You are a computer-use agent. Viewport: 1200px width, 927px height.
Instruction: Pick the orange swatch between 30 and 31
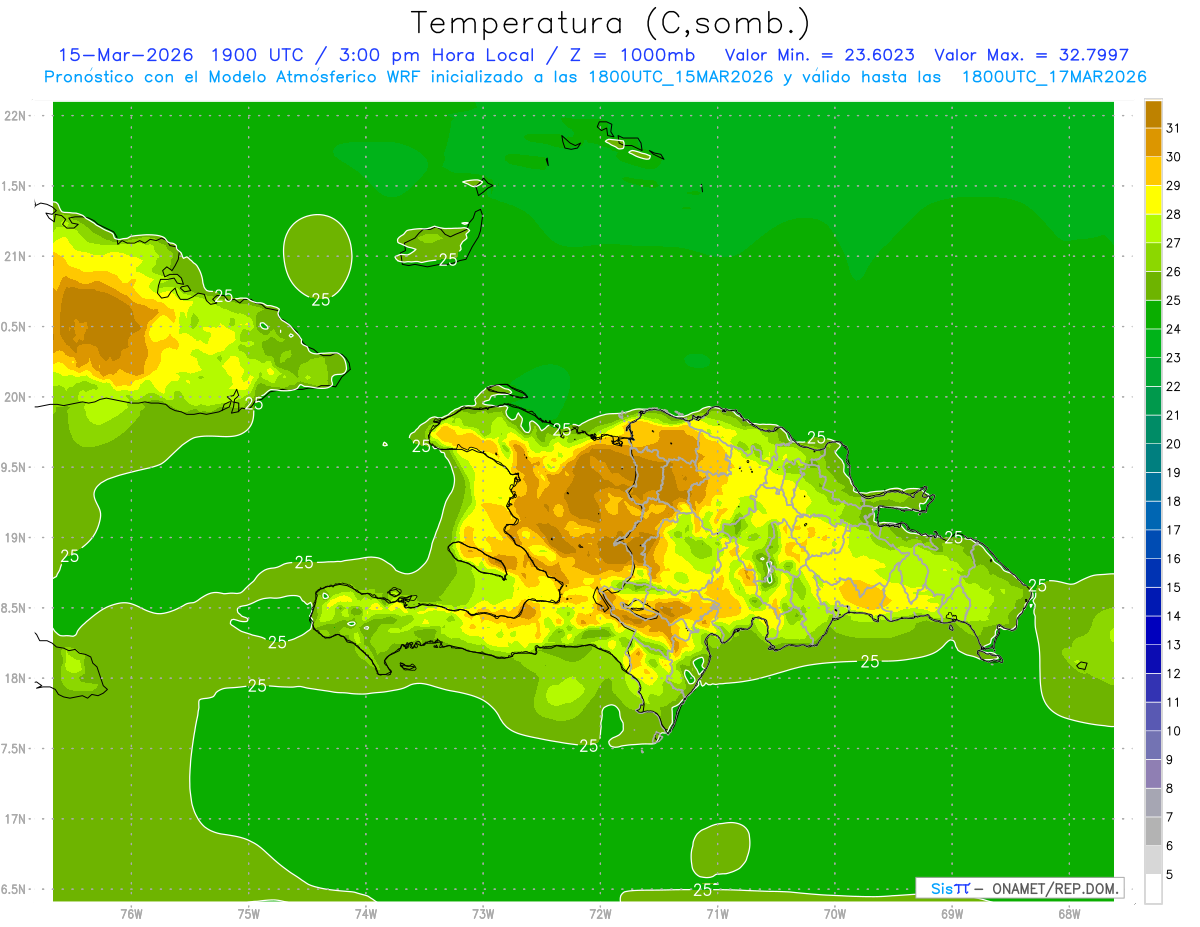tap(1153, 142)
